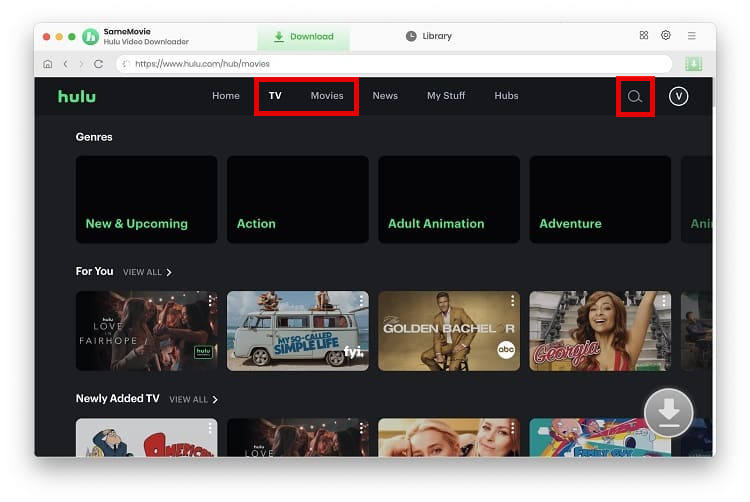Viewport: 750px width, 502px height.
Task: Open the Georgia show thumbnail
Action: (600, 331)
